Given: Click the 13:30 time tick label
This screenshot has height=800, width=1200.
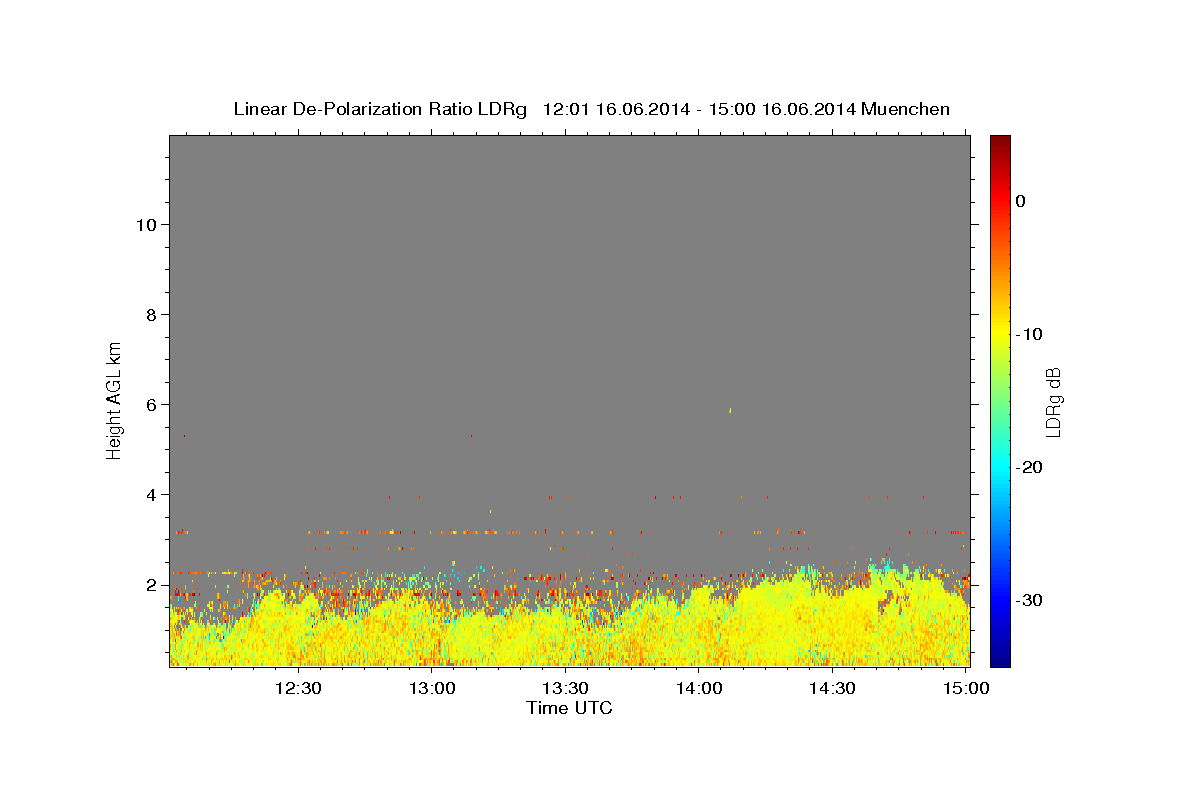Looking at the screenshot, I should pos(566,688).
